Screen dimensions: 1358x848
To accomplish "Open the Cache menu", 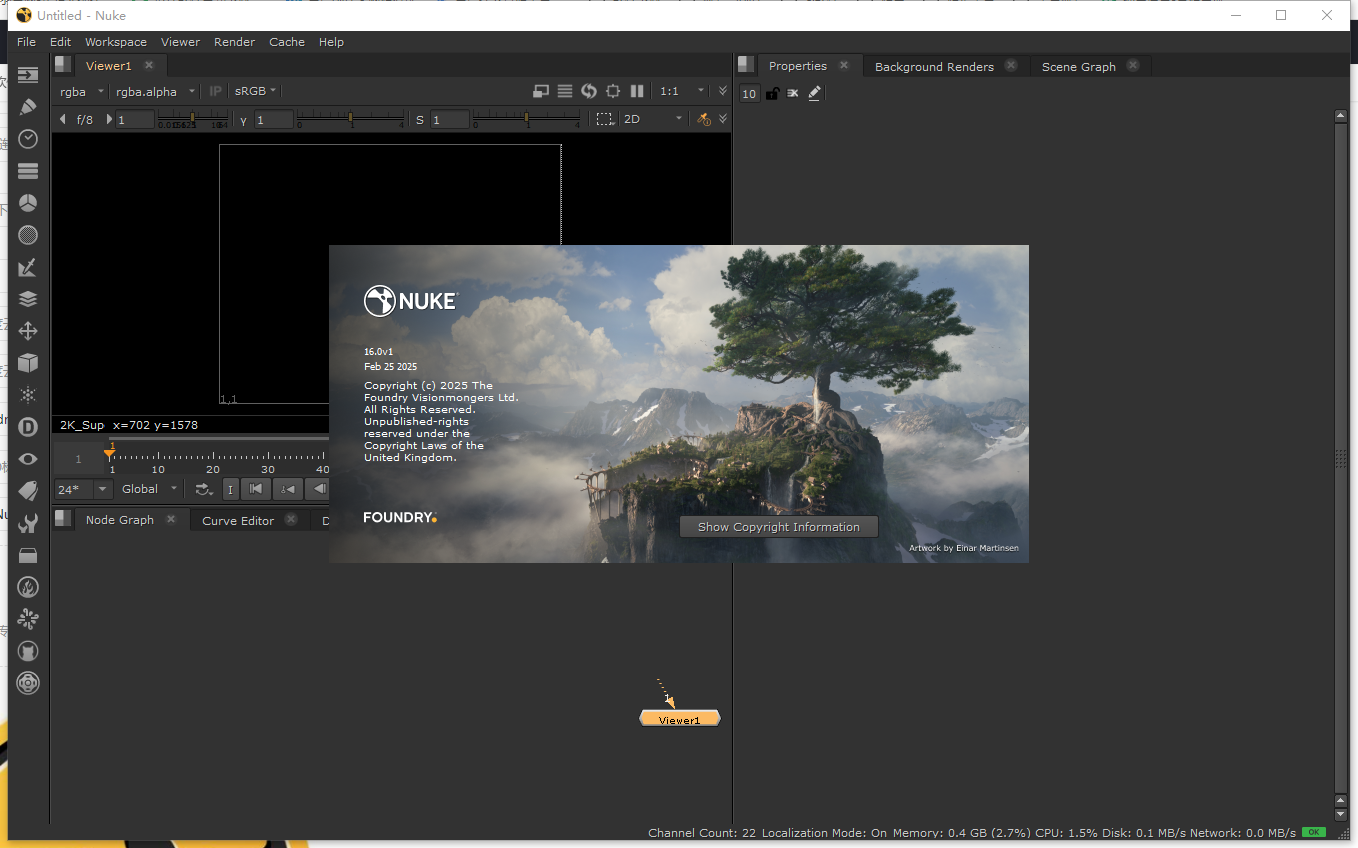I will (287, 42).
